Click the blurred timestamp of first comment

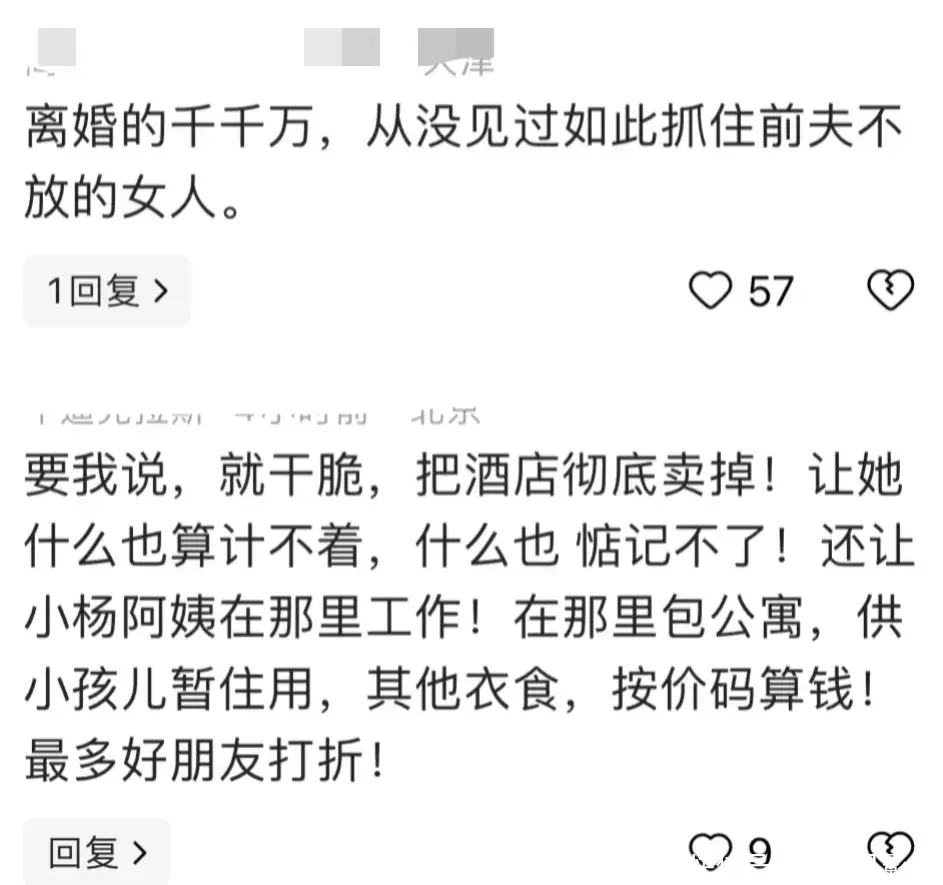pyautogui.click(x=341, y=48)
